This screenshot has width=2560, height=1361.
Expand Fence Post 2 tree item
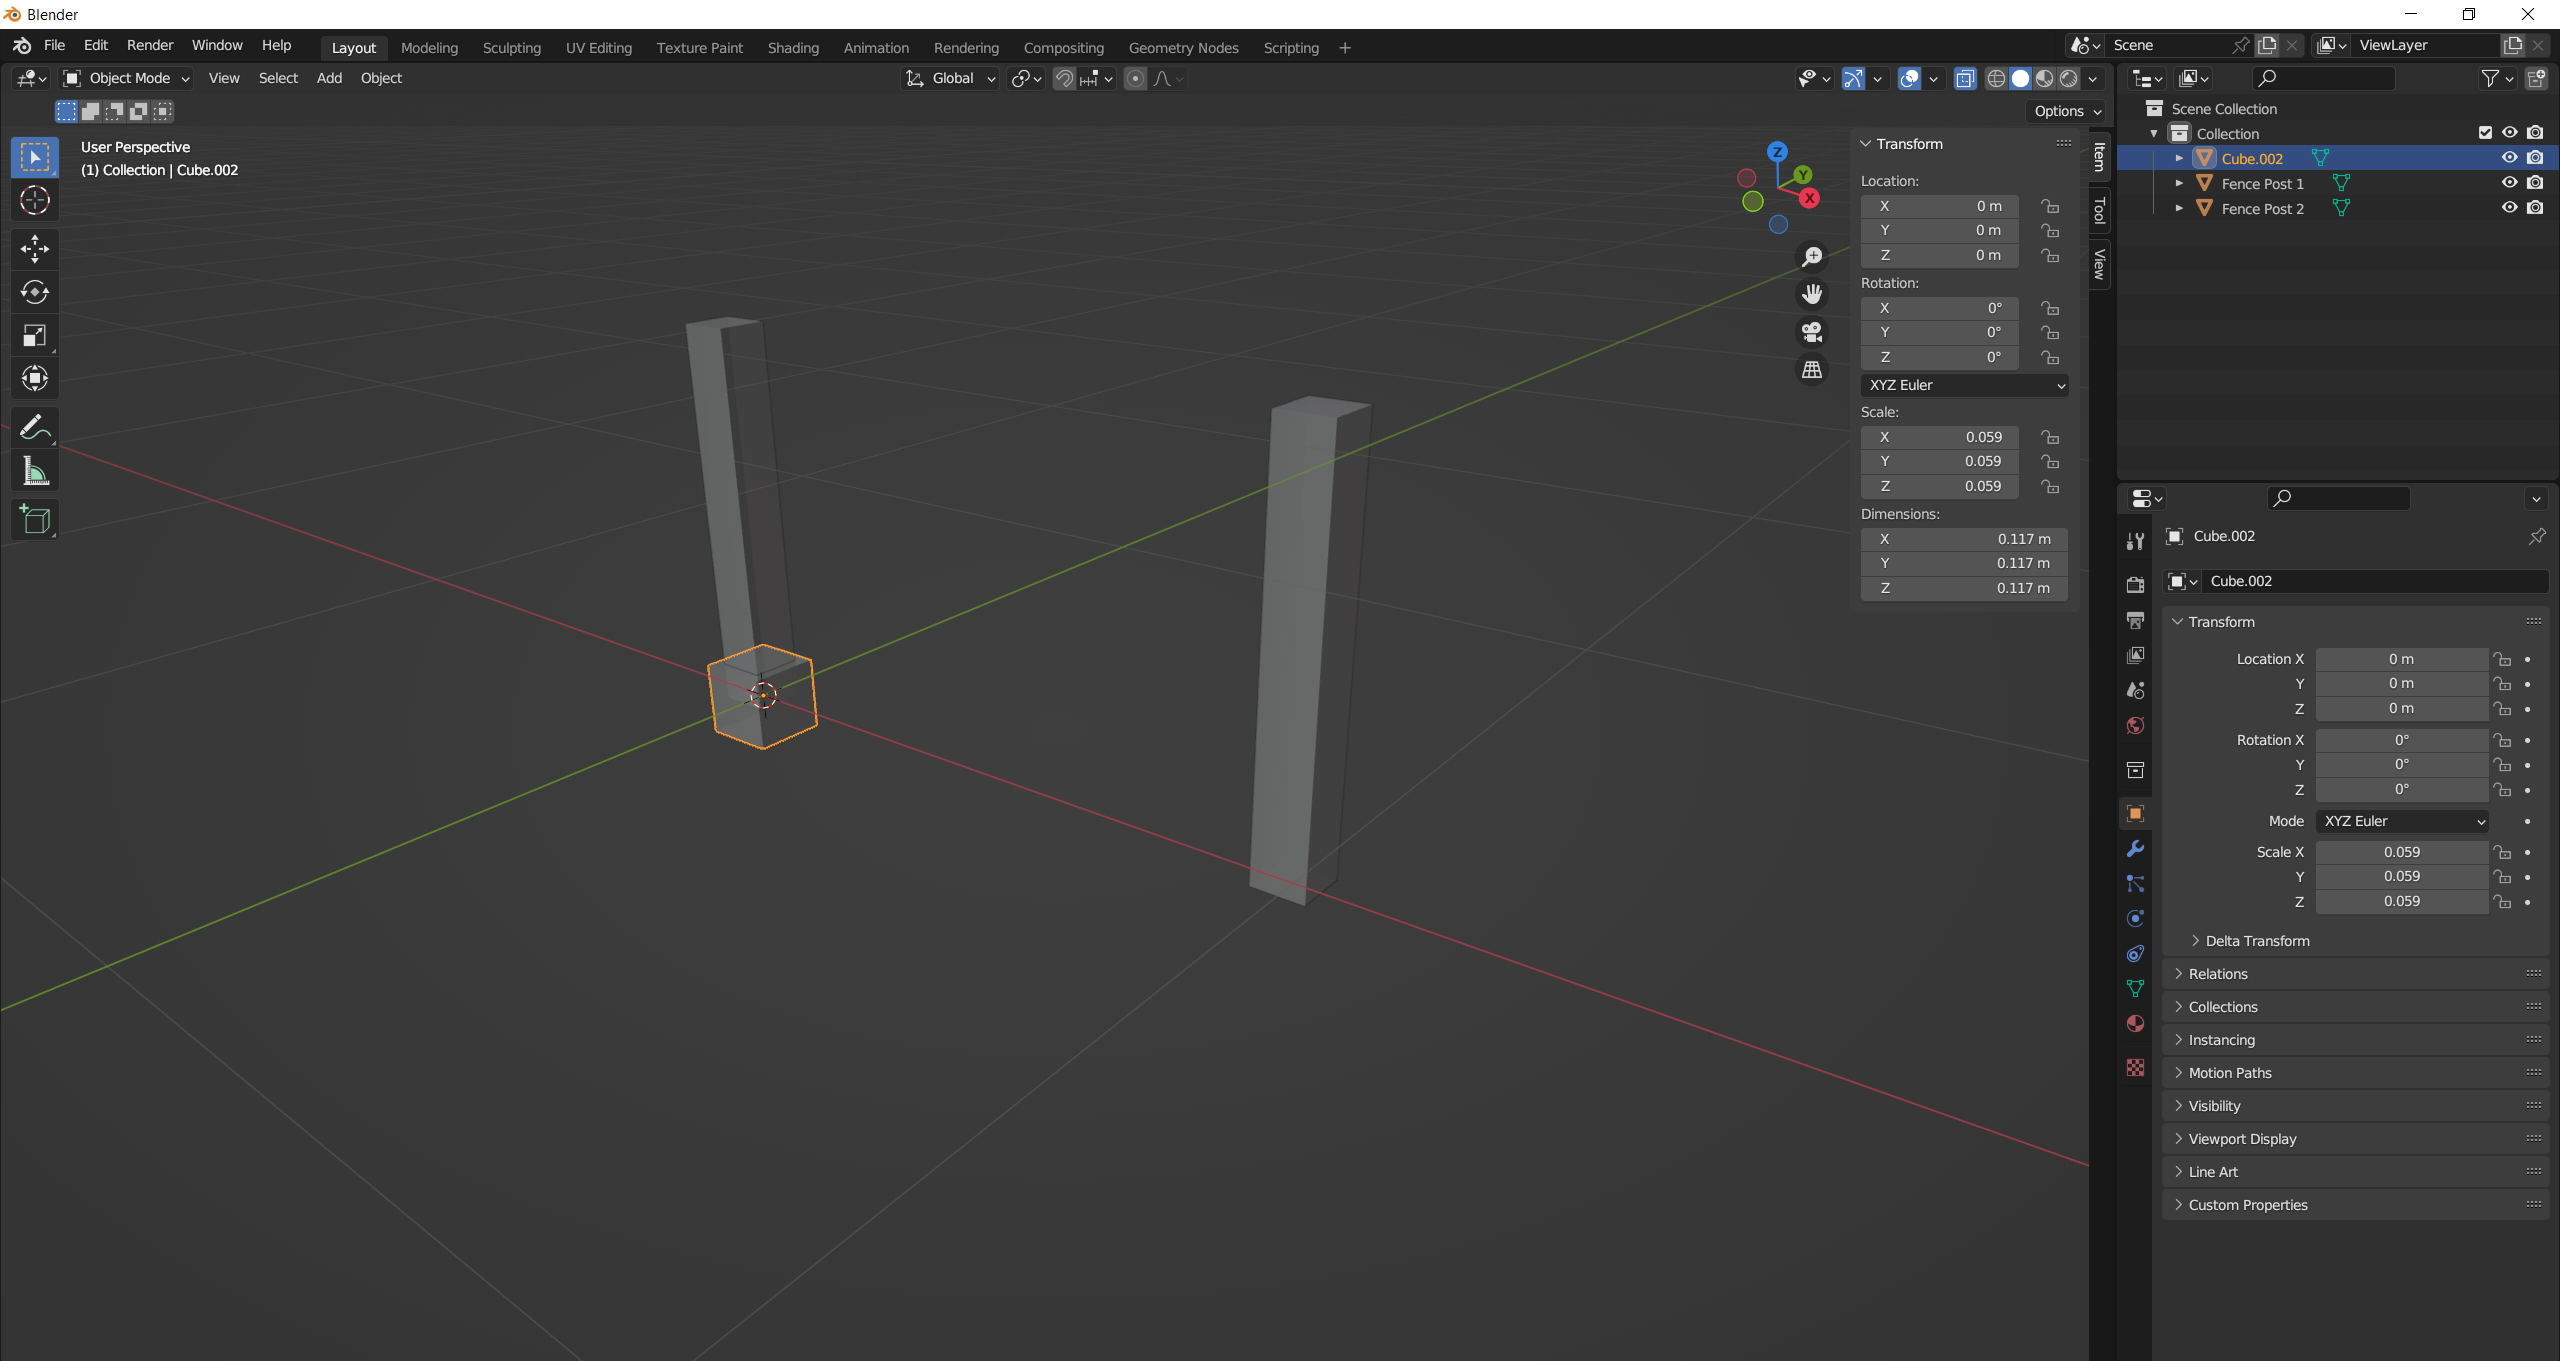coord(2179,208)
